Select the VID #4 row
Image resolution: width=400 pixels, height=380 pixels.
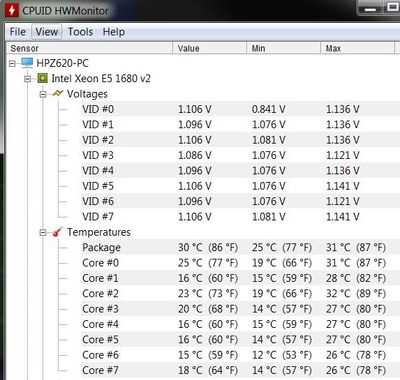point(240,170)
